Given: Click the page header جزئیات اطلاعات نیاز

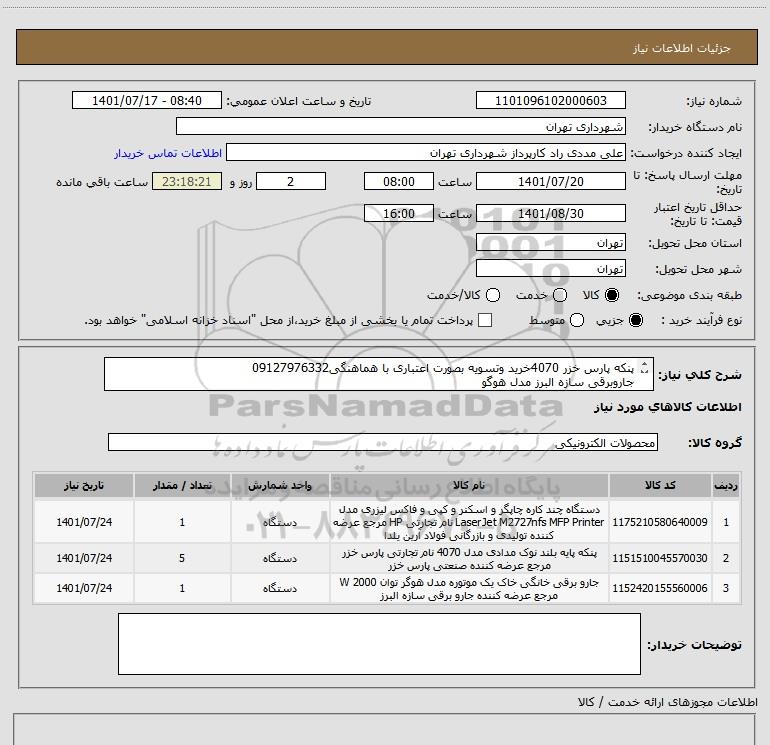Looking at the screenshot, I should tap(681, 48).
